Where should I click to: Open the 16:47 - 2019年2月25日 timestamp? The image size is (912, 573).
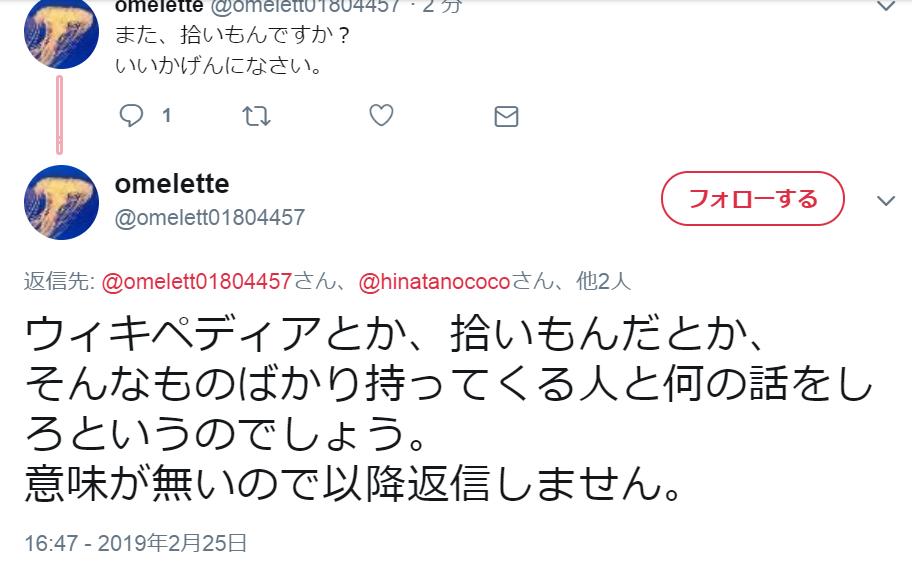pyautogui.click(x=136, y=543)
